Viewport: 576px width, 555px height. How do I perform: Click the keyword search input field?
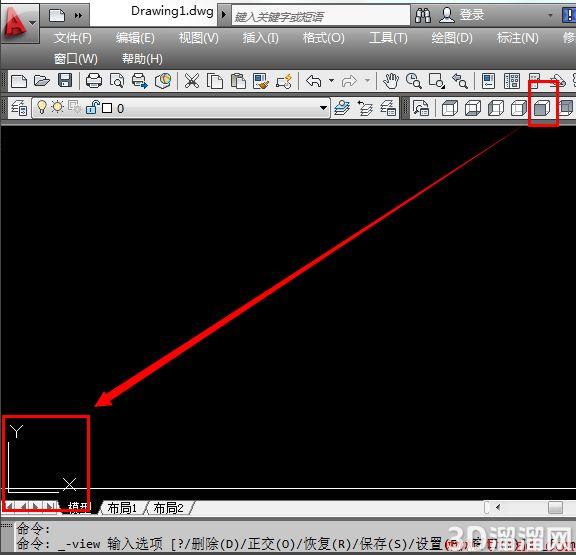click(320, 16)
